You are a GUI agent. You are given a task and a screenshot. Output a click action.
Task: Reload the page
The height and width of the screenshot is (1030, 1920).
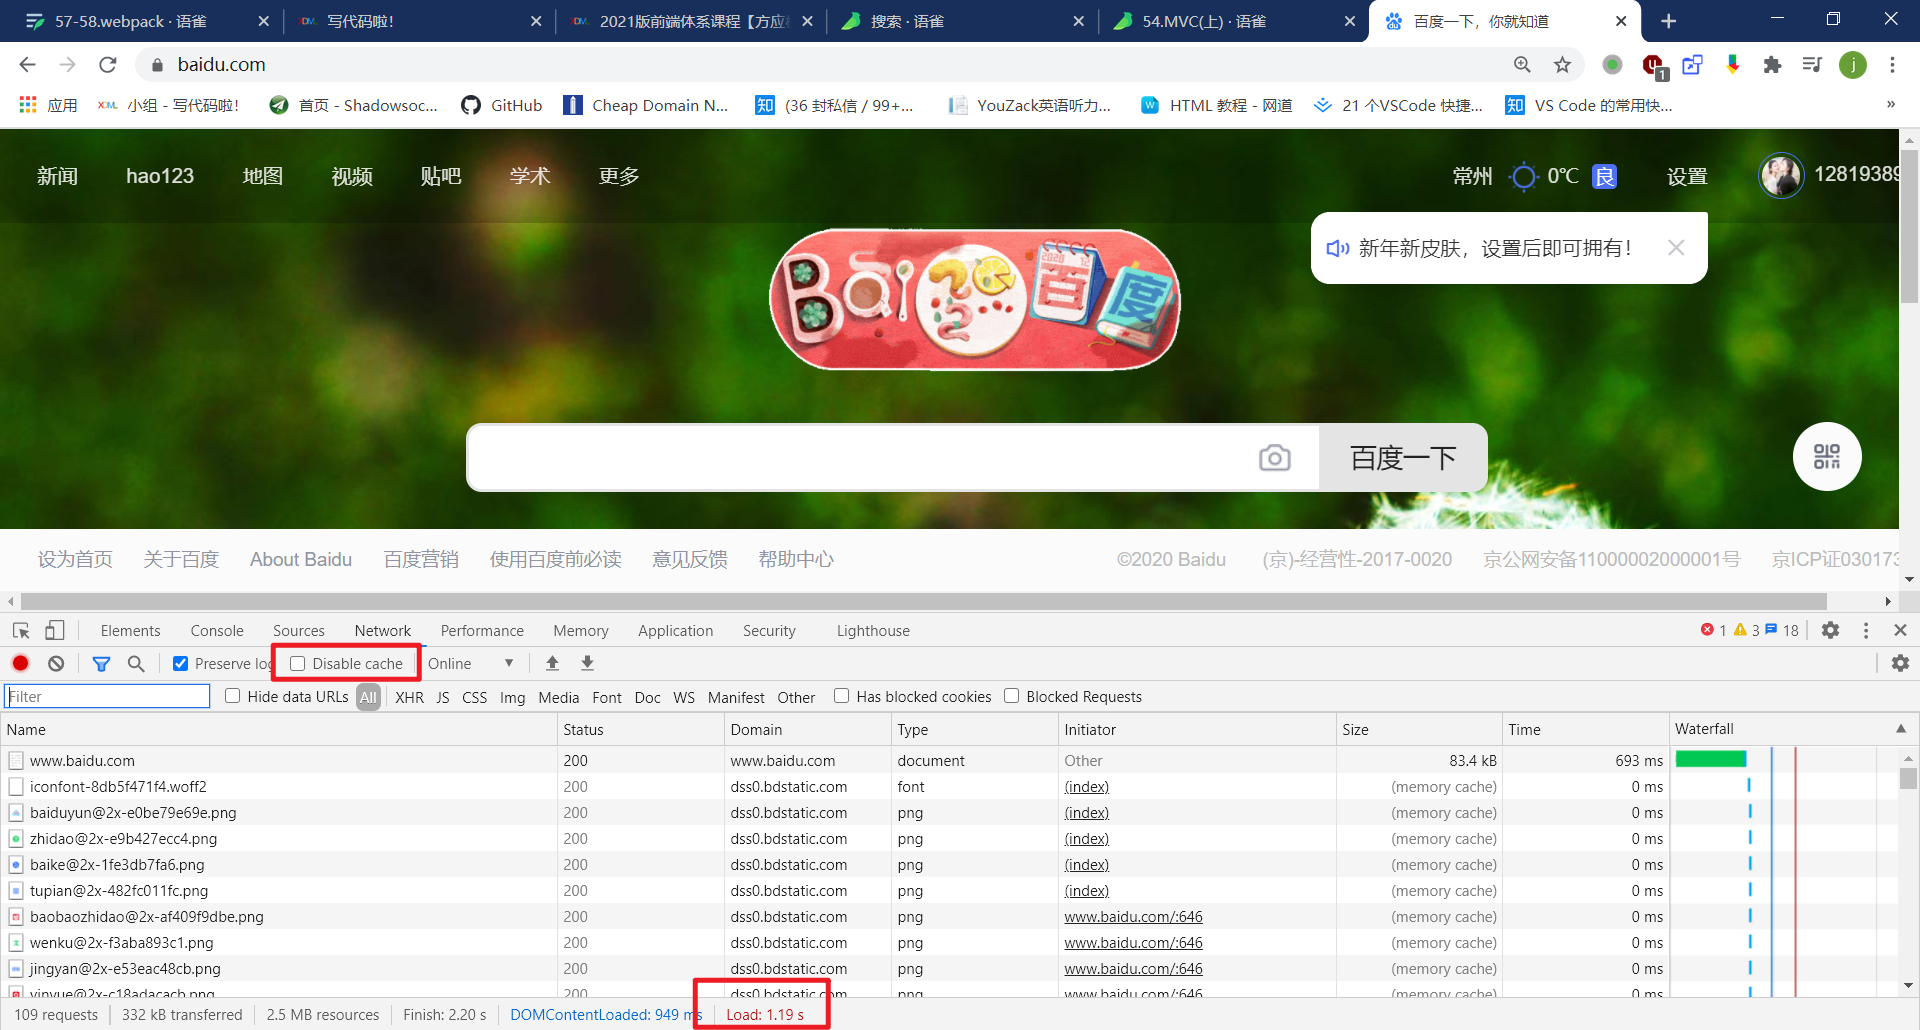pyautogui.click(x=107, y=65)
